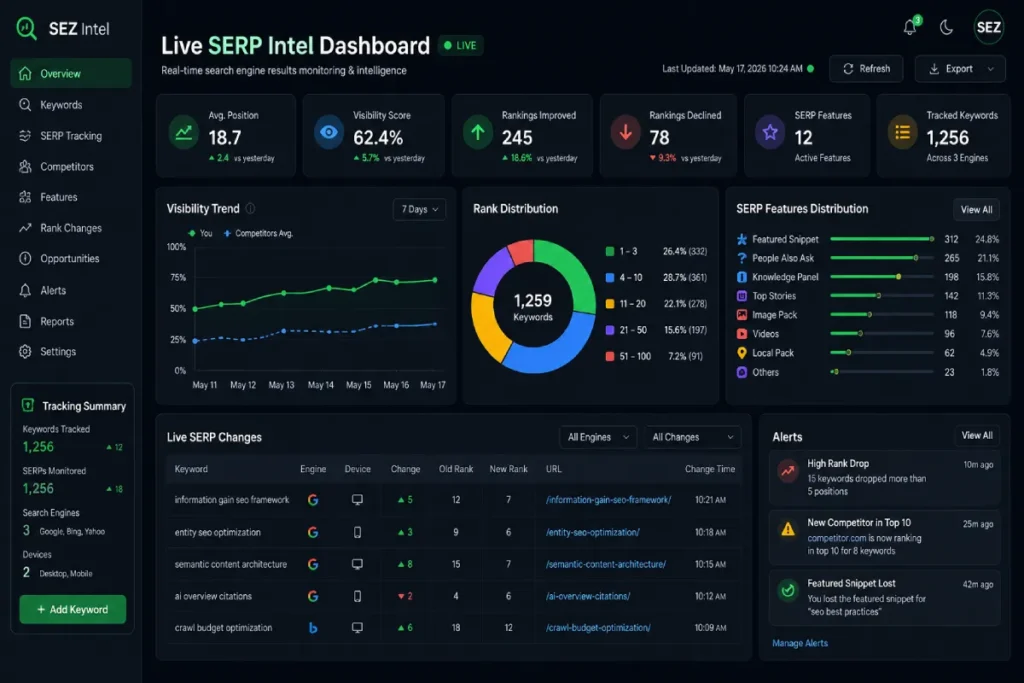Viewport: 1024px width, 683px height.
Task: Open the /information-gain-seo-framework/ URL link
Action: tap(608, 500)
